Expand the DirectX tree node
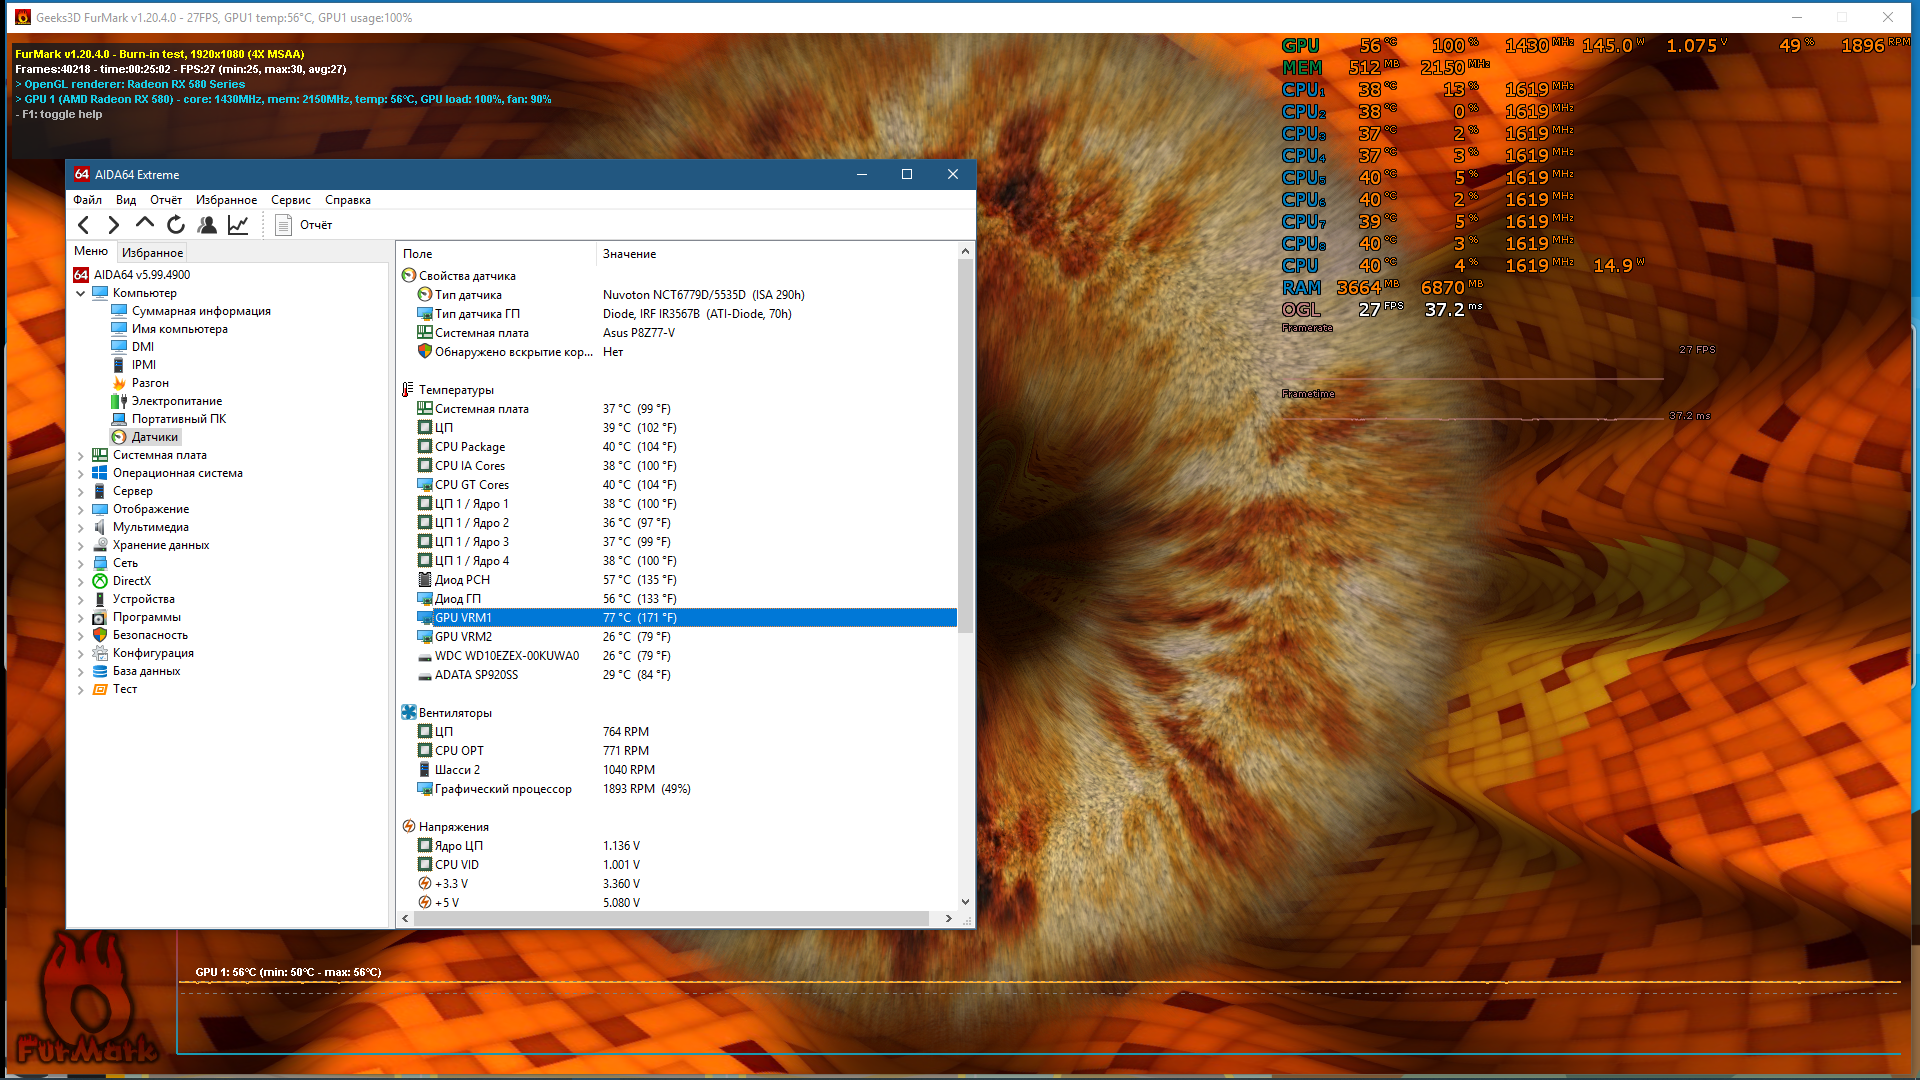Viewport: 1920px width, 1080px height. (81, 581)
